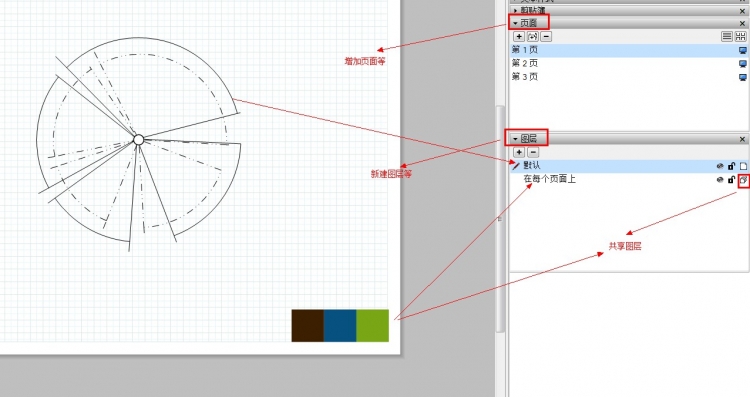
Task: Delete the selected layer with the minus button
Action: 533,152
